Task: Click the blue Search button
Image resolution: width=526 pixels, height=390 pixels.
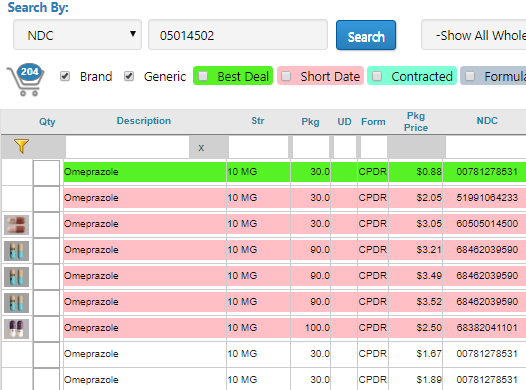Action: [366, 36]
